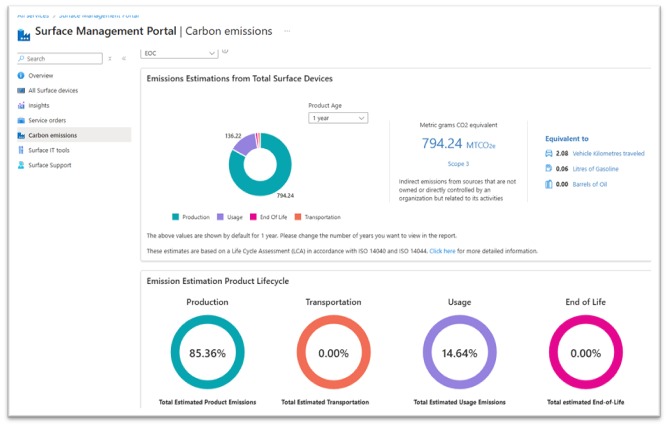Click in the sidebar Search field

tap(62, 59)
